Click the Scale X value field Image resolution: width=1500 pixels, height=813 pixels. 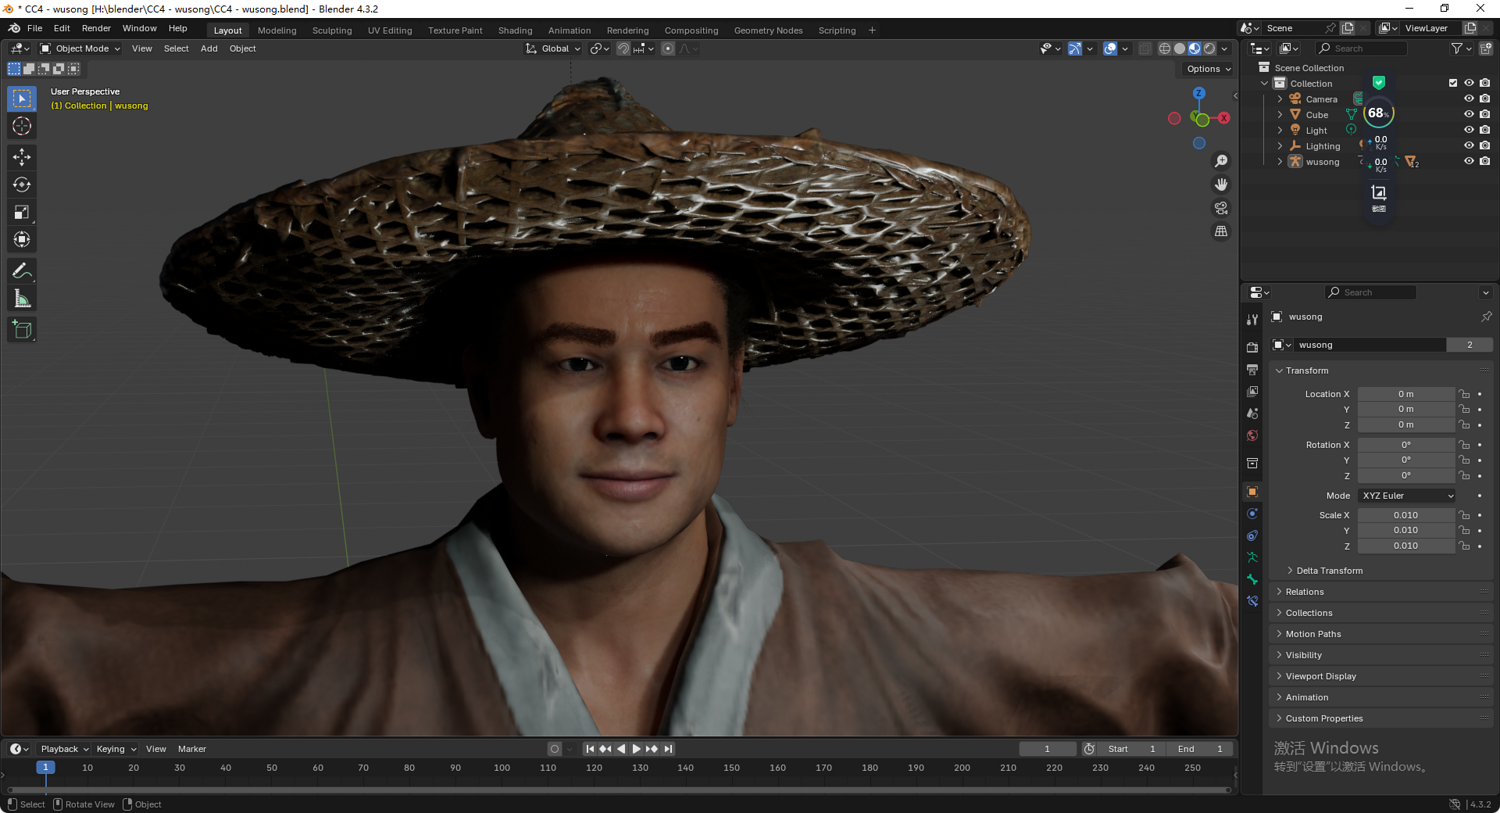[1405, 515]
